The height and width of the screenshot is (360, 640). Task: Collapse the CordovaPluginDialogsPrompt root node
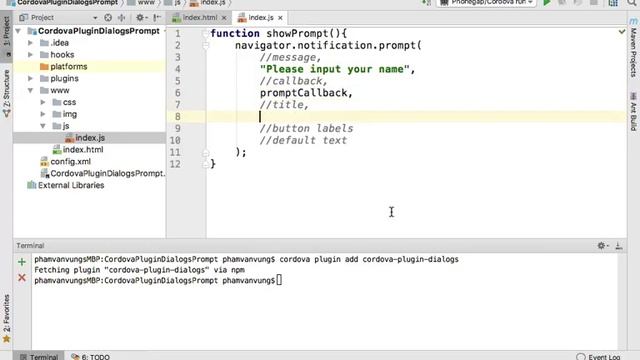point(18,31)
